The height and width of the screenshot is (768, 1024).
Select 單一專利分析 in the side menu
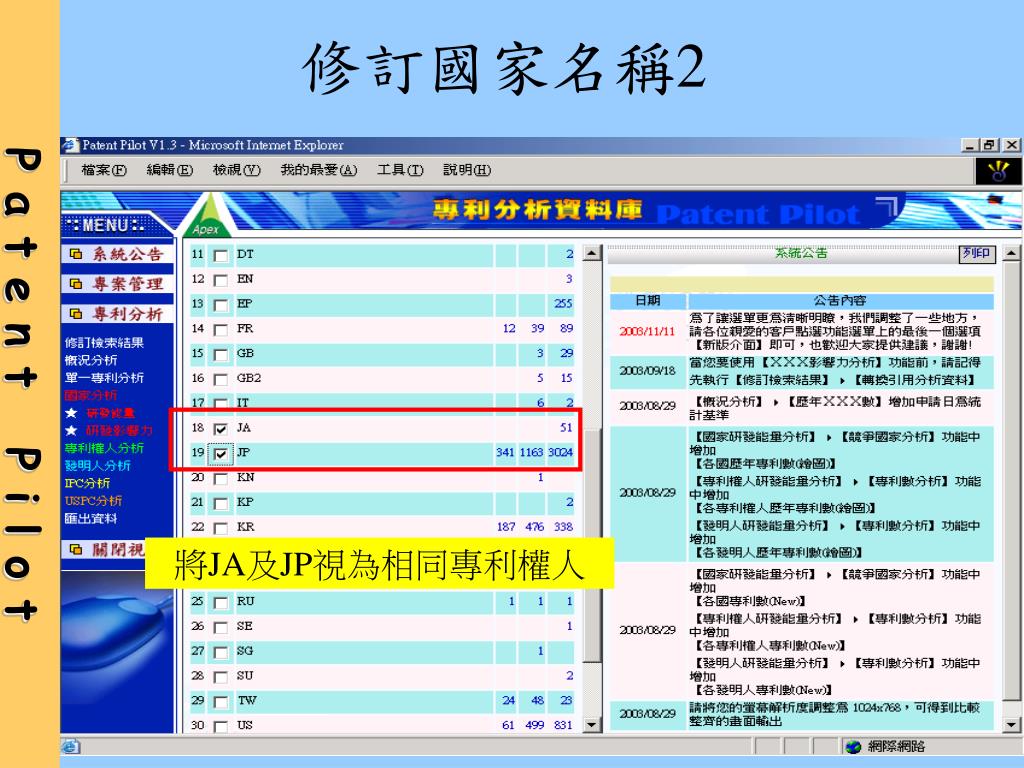(104, 377)
